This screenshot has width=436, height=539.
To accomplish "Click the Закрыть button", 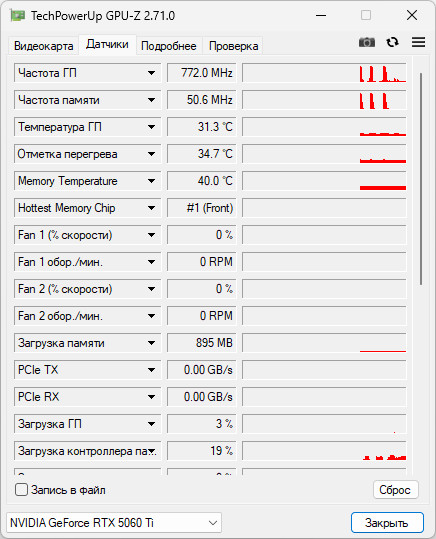I will 387,523.
